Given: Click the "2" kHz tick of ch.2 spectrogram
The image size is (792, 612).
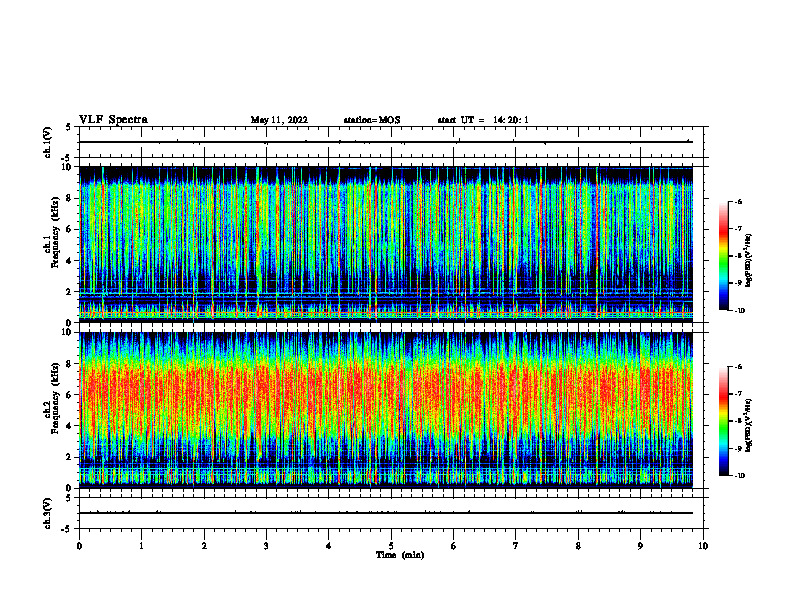Looking at the screenshot, I should tap(69, 457).
